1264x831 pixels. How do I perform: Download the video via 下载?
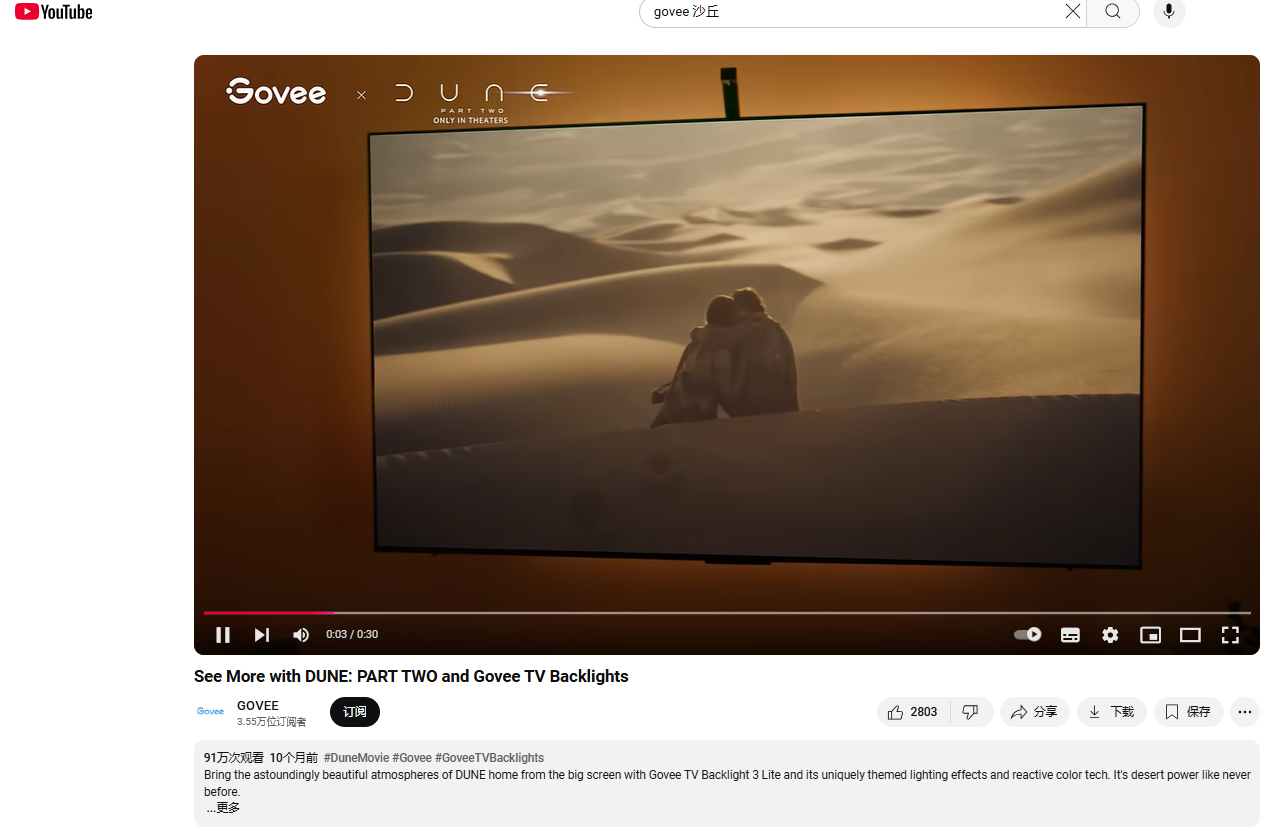point(1111,712)
